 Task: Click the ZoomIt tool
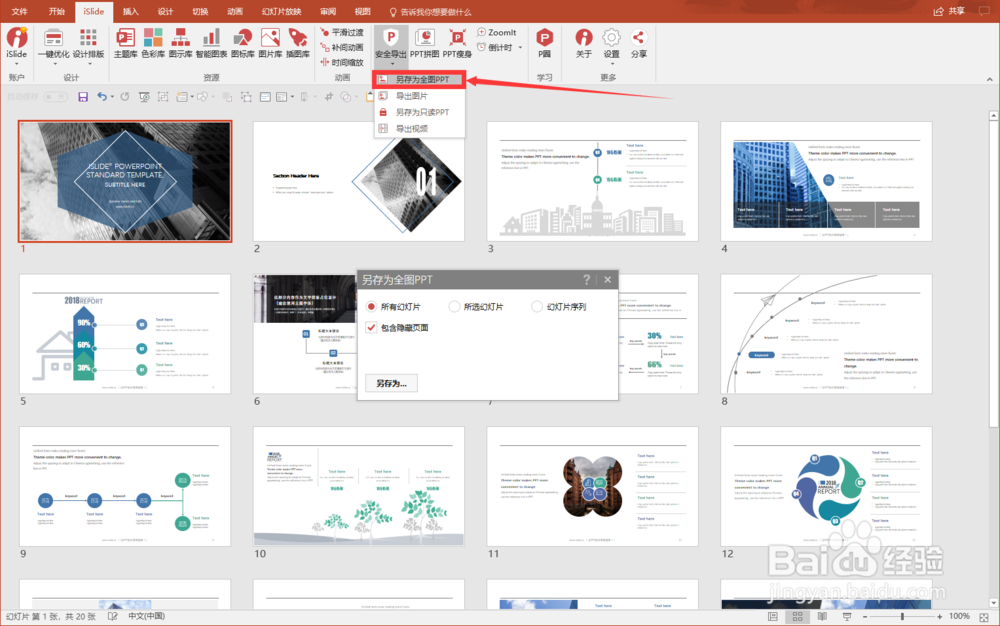tap(497, 32)
